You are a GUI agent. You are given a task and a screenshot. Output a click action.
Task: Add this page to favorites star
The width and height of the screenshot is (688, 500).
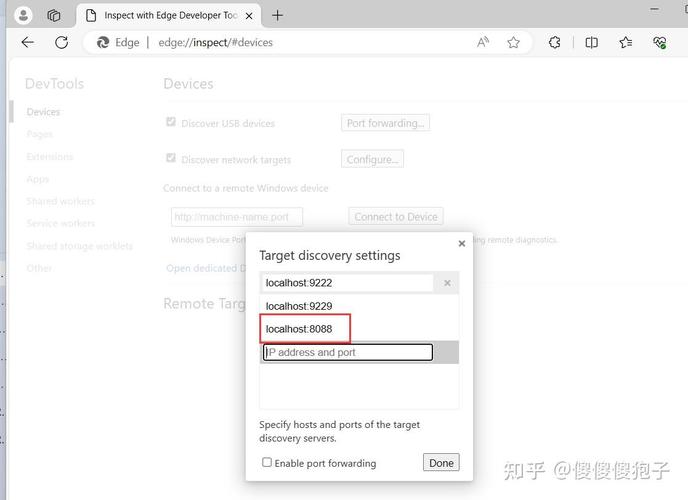513,42
